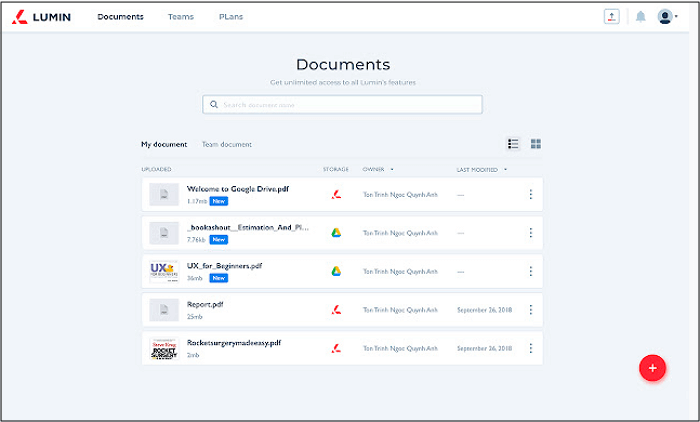The image size is (700, 422).
Task: Sort documents by Owner column
Action: click(x=377, y=169)
